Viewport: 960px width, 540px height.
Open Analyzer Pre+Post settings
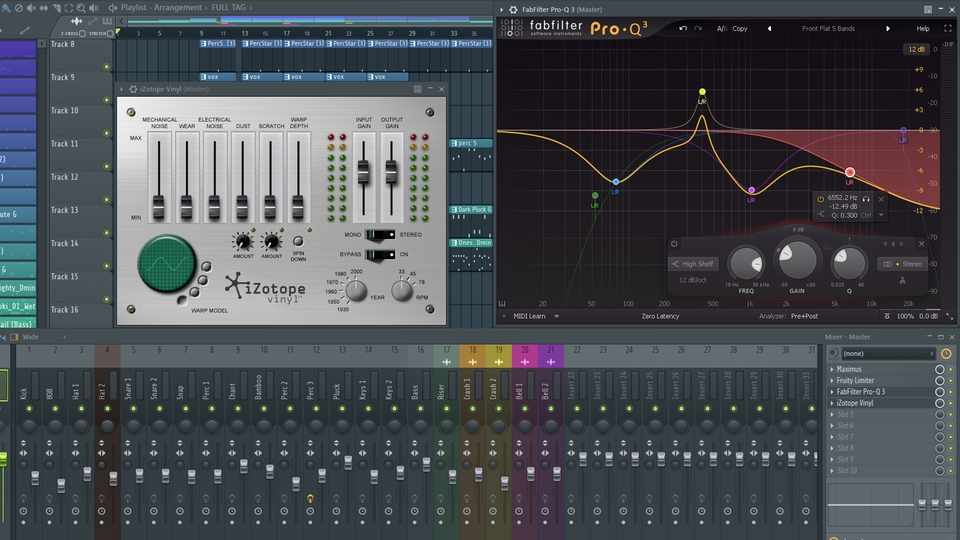[804, 317]
